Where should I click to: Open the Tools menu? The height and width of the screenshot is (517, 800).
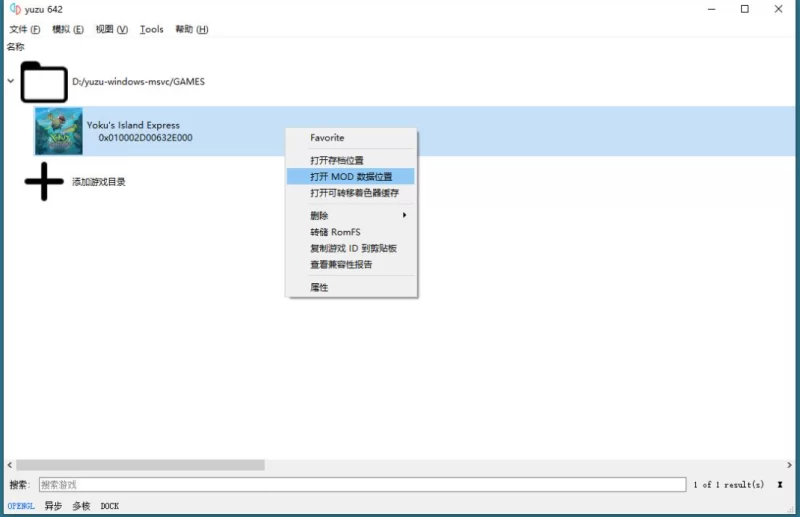click(152, 29)
